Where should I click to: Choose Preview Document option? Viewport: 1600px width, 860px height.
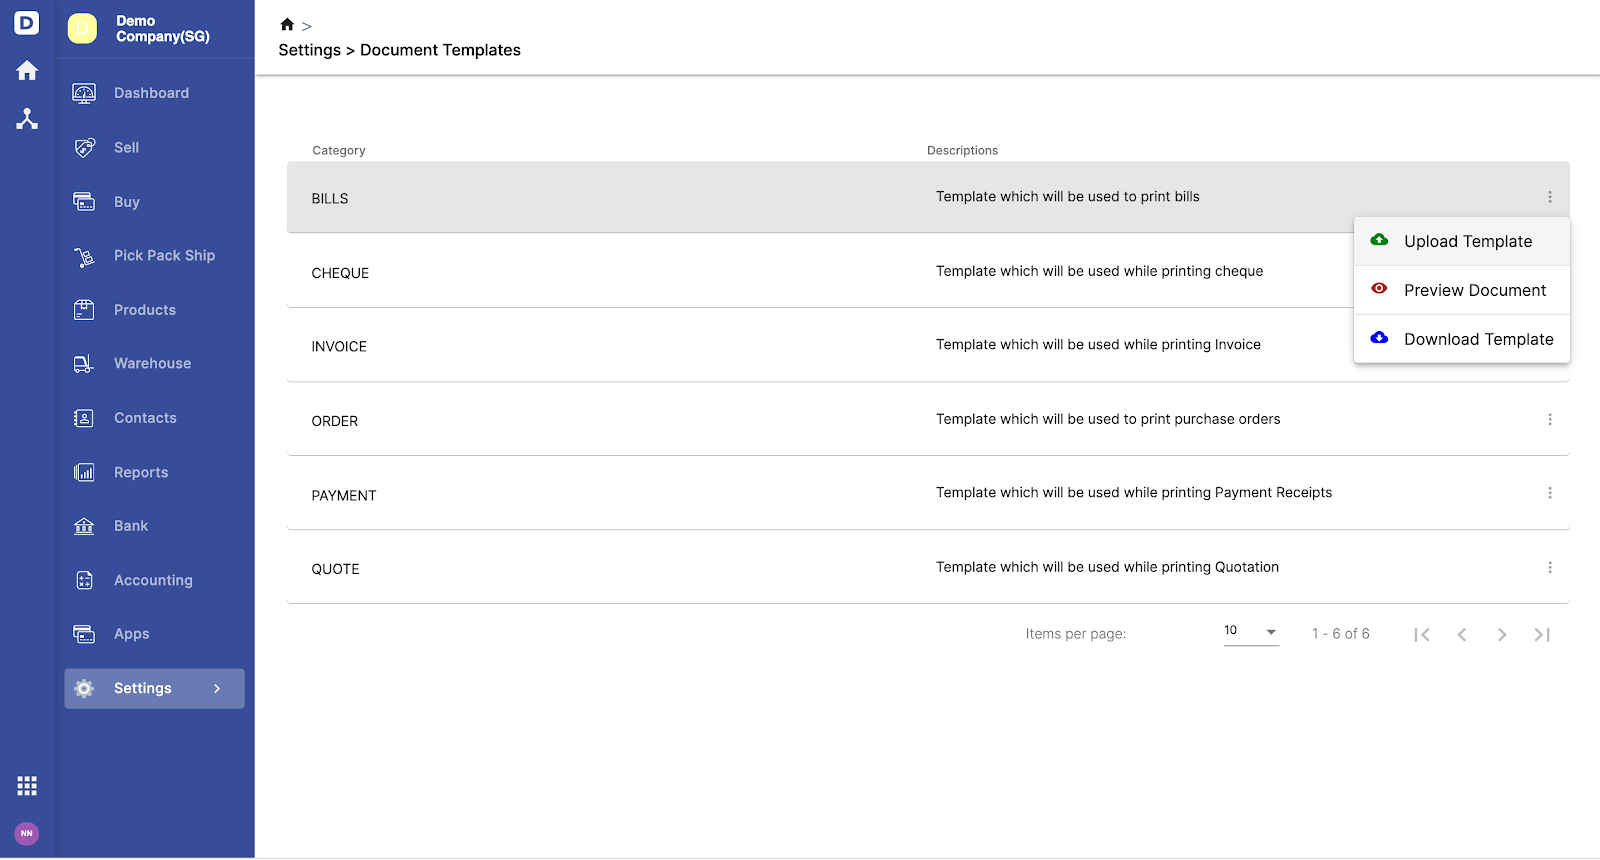(1474, 291)
